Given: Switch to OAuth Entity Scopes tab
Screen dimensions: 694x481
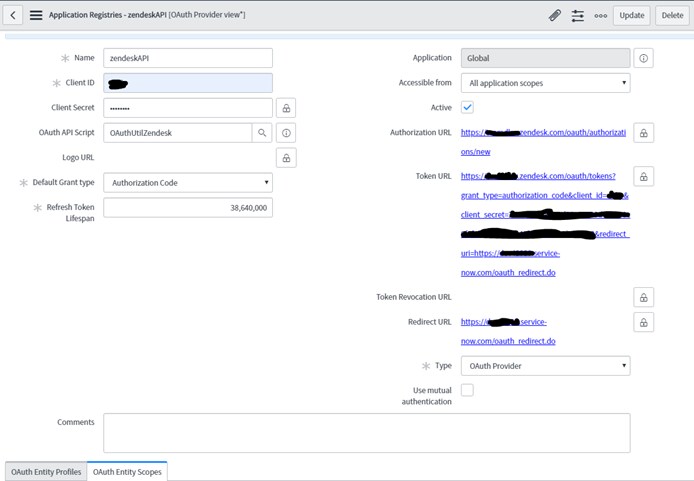Looking at the screenshot, I should pos(127,472).
